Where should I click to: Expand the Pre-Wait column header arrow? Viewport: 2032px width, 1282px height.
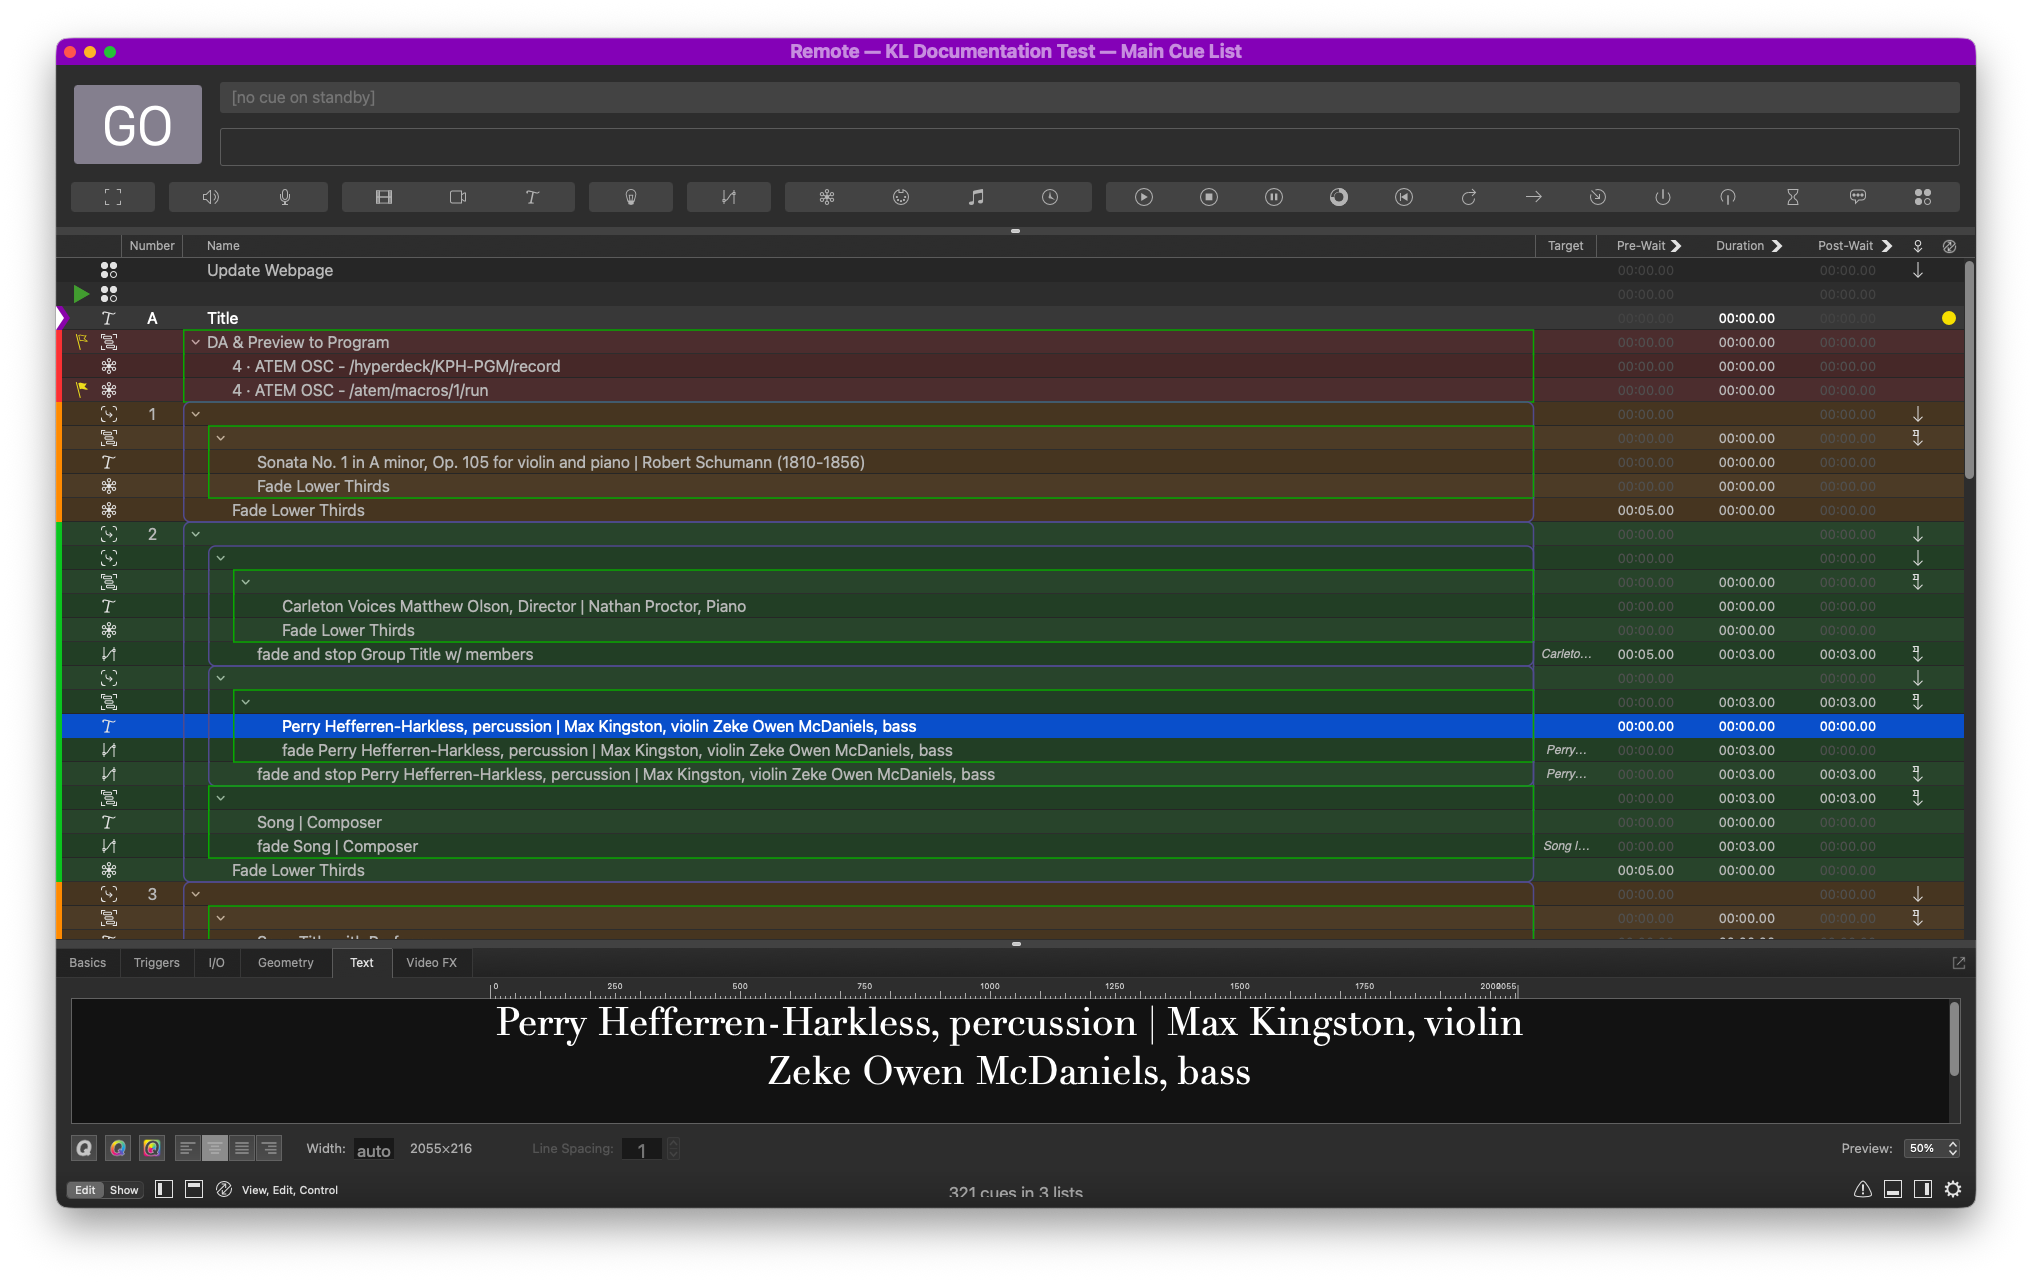(x=1677, y=246)
